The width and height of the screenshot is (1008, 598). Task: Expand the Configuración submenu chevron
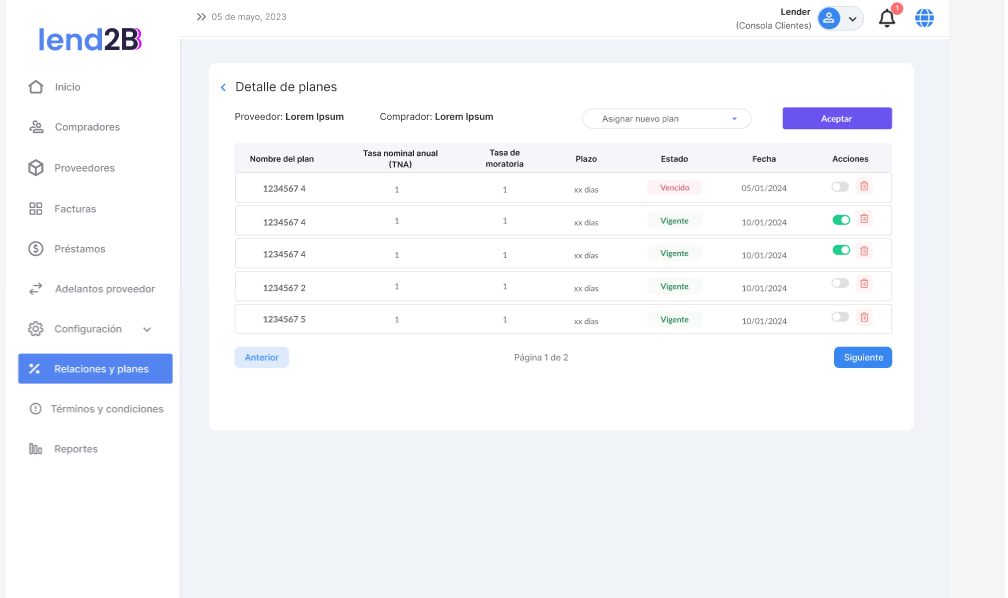(x=147, y=329)
